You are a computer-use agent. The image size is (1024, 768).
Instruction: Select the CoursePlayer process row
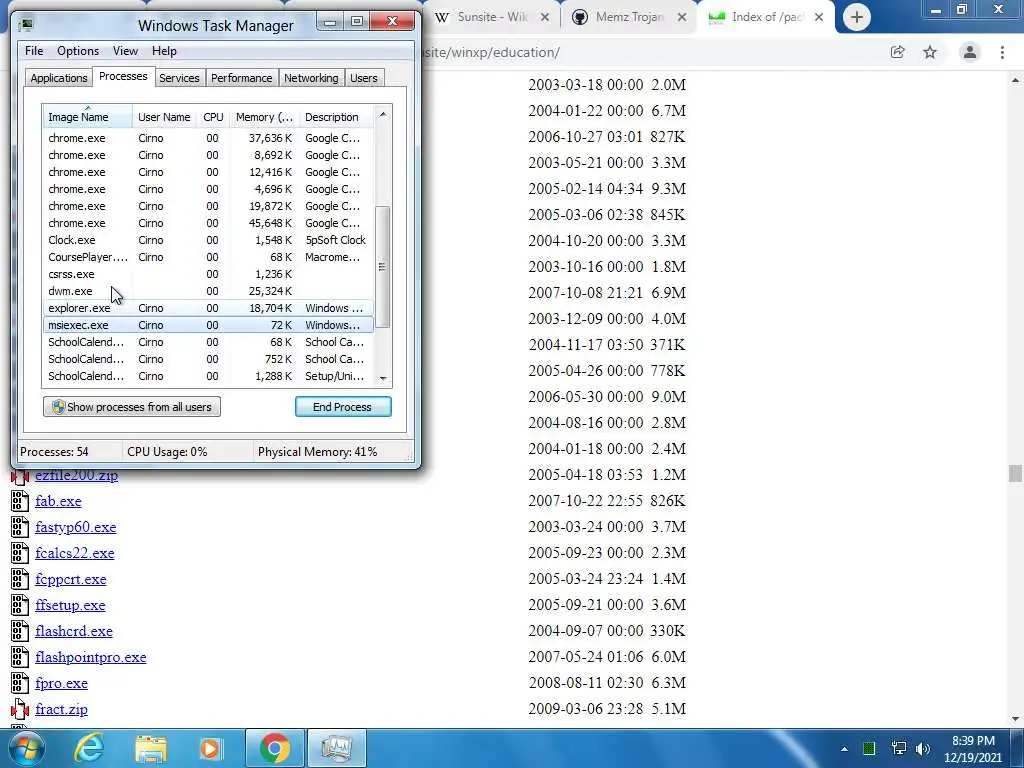click(x=208, y=257)
